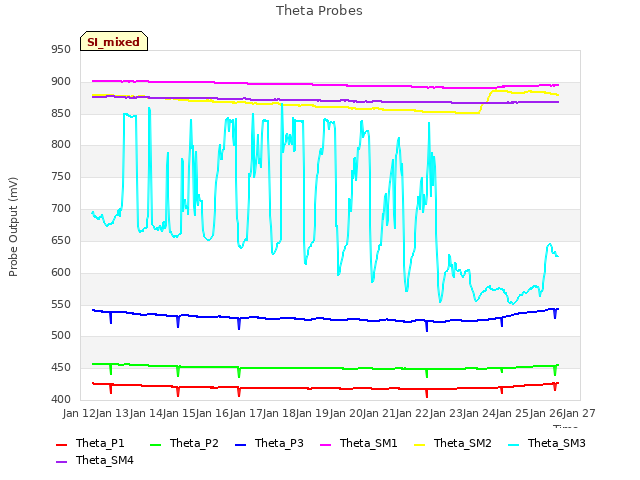Screen dimensions: 640x480
Task: Click the Jan 22 x-axis date label
Action: click(x=413, y=413)
